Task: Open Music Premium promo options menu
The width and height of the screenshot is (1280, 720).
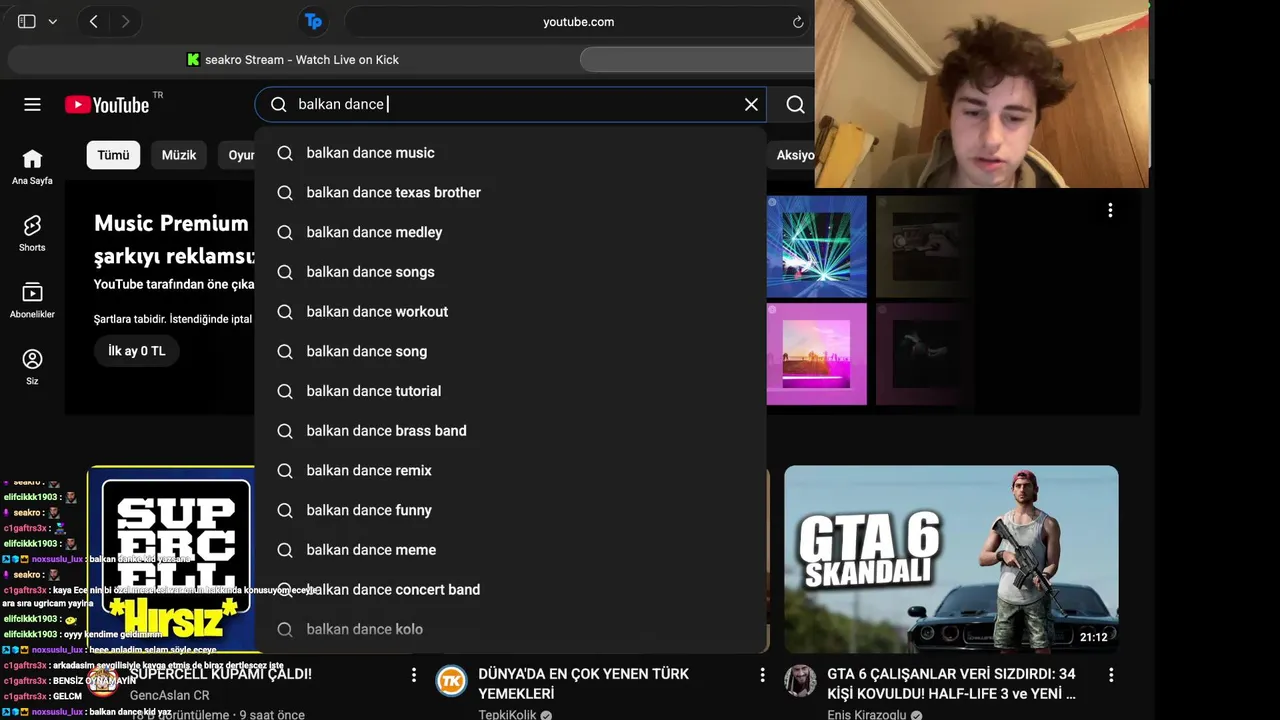Action: [x=1110, y=210]
